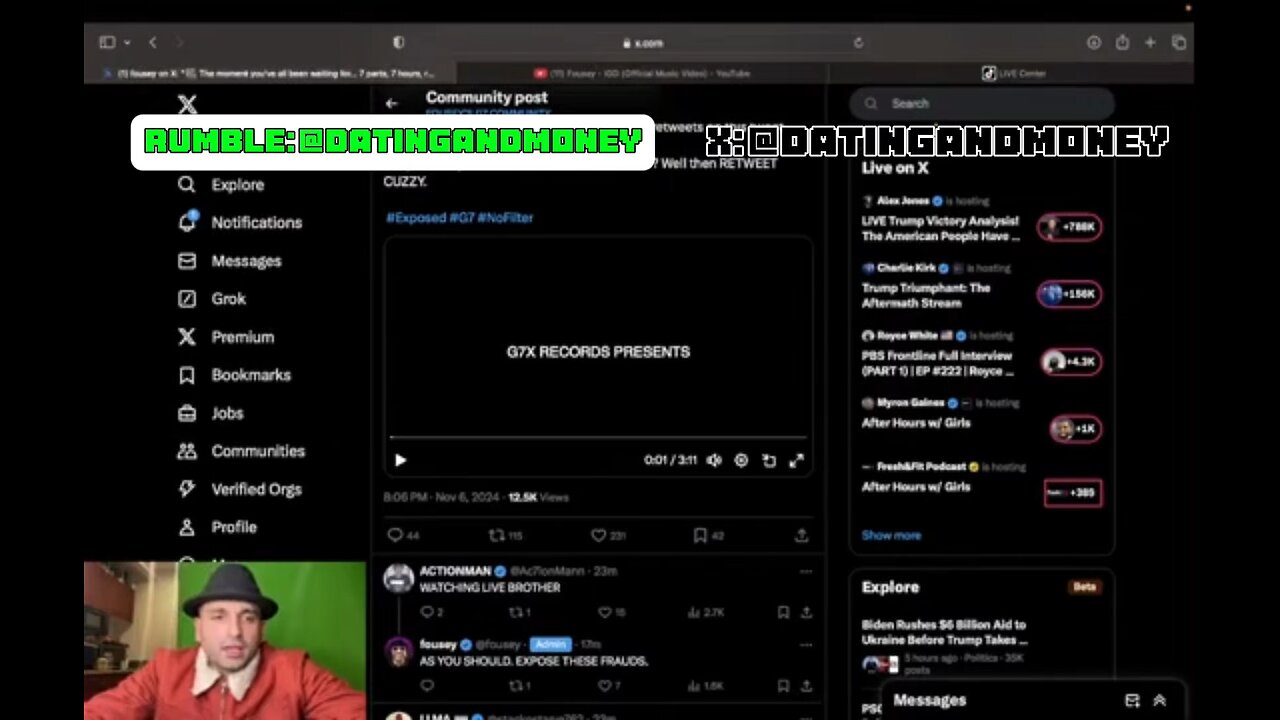This screenshot has width=1280, height=720.
Task: Bookmark ACTIONMAN's reply
Action: pyautogui.click(x=783, y=612)
